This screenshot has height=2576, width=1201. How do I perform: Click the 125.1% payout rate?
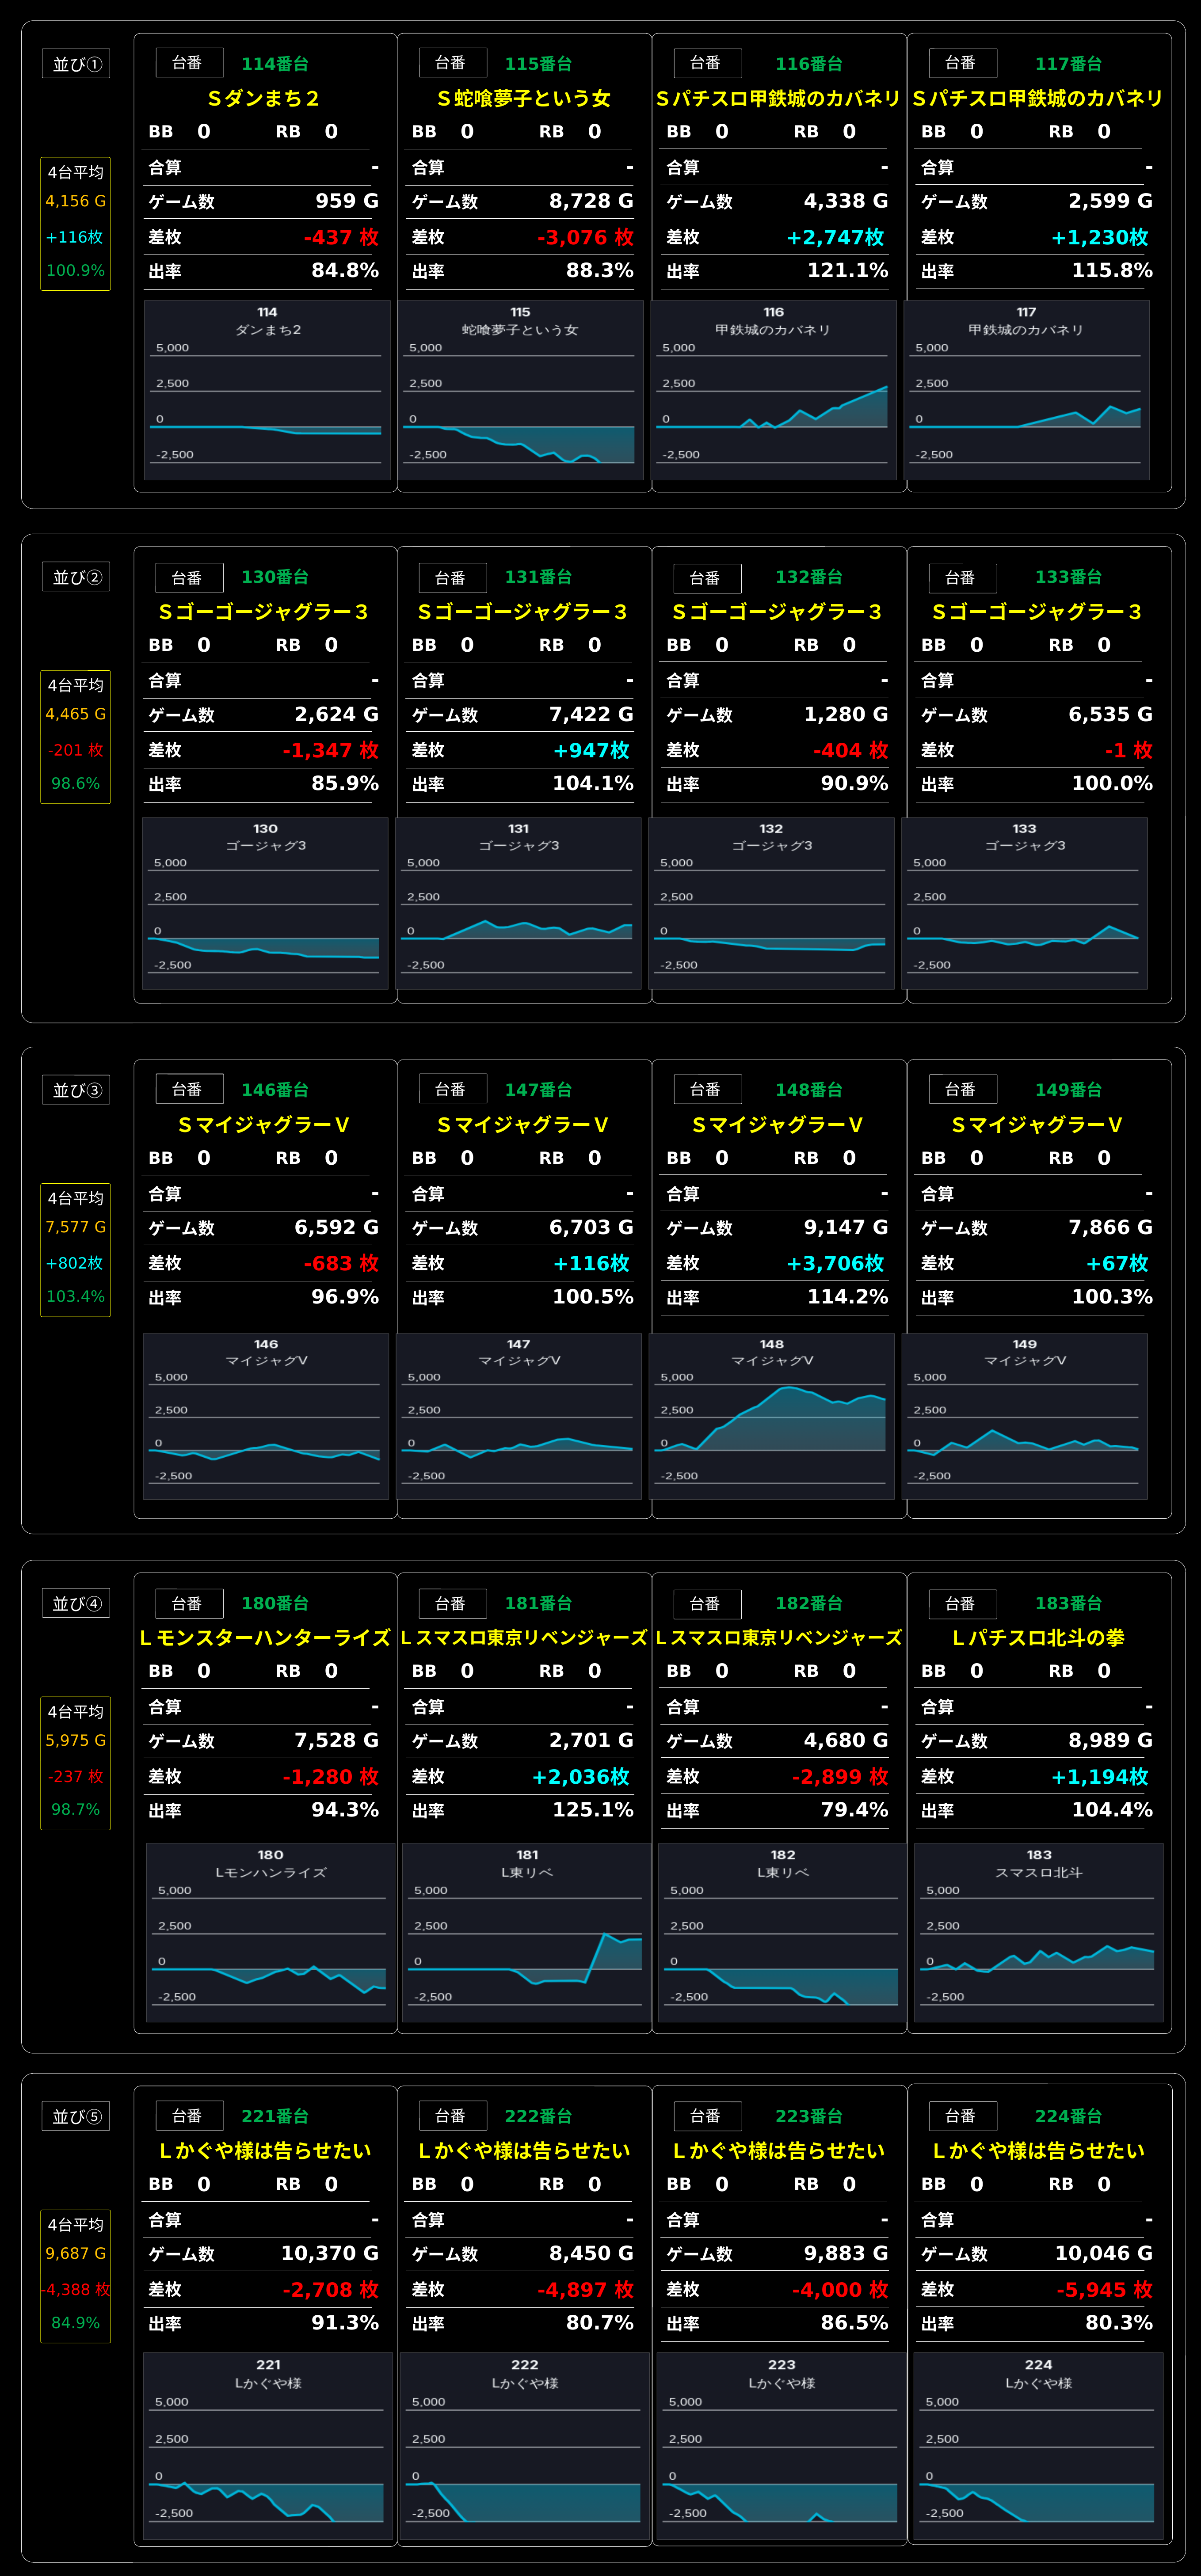pyautogui.click(x=593, y=1809)
